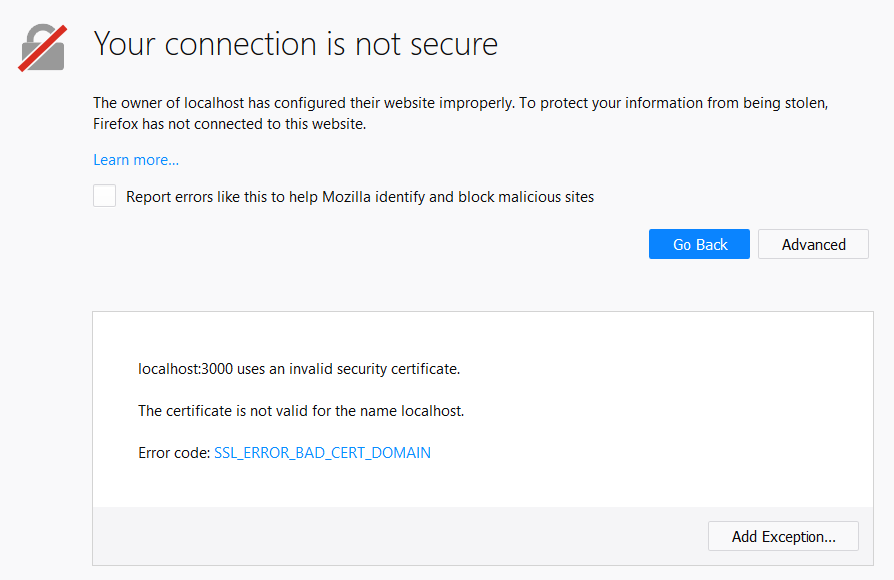Open the SSL_ERROR_BAD_CERT_DOMAIN error code link

322,453
